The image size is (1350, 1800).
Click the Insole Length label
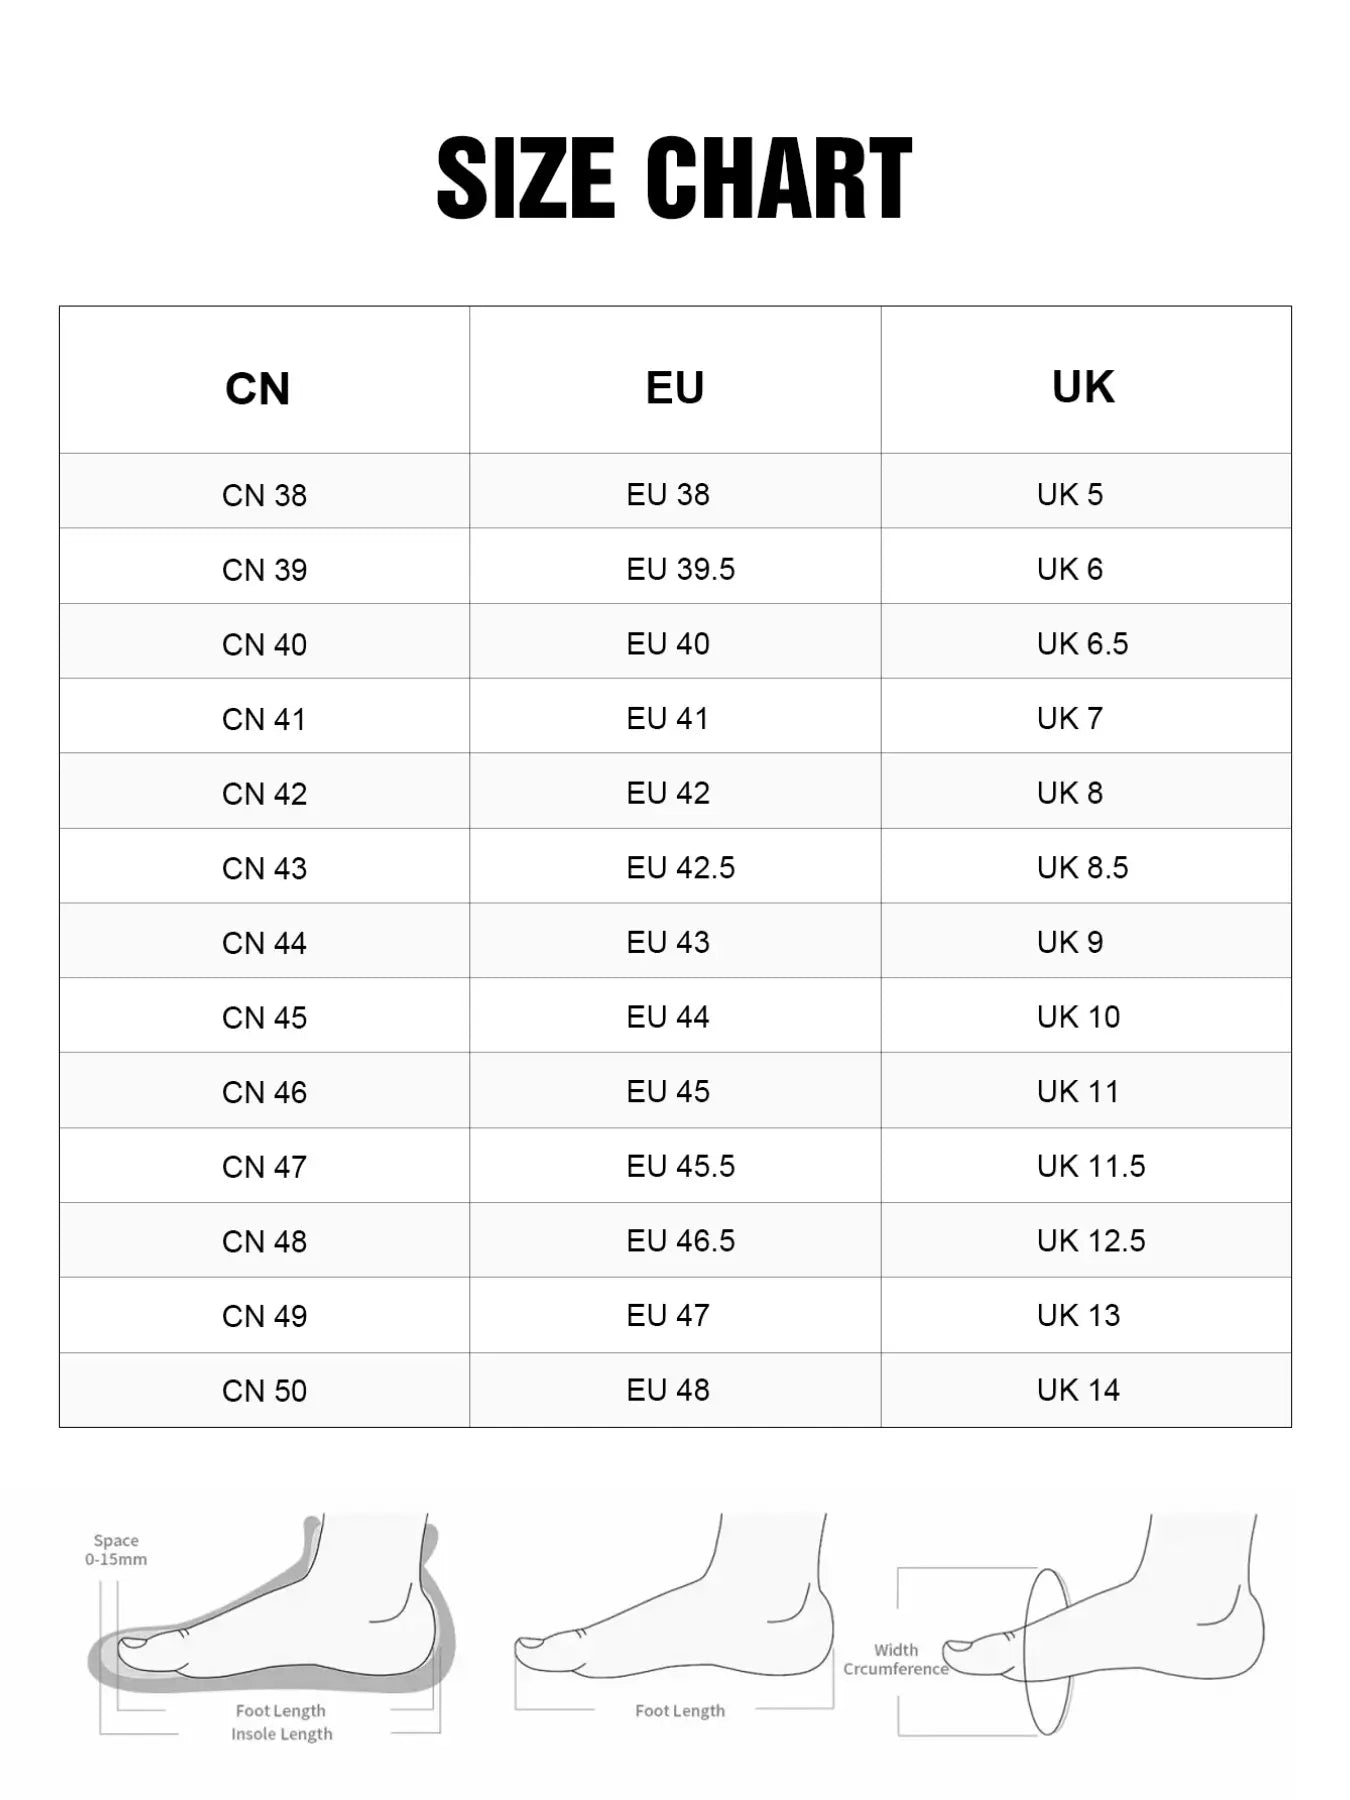tap(282, 1734)
